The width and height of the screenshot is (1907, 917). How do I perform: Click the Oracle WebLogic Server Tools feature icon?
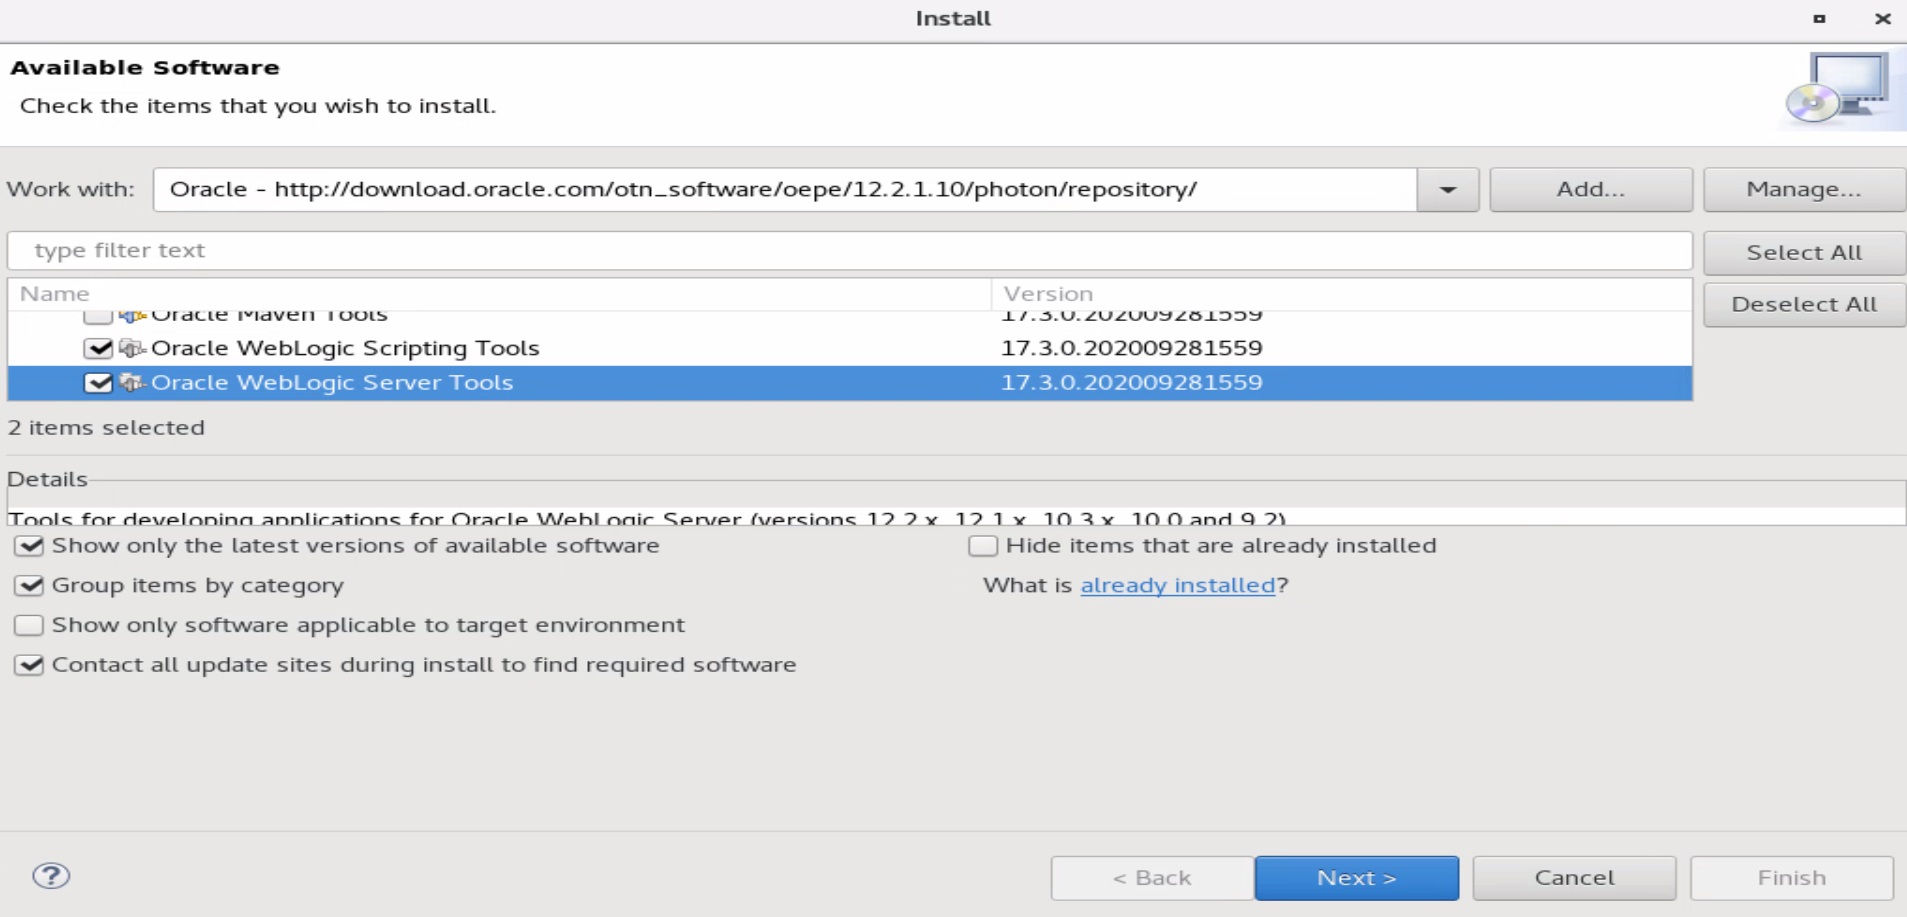131,382
